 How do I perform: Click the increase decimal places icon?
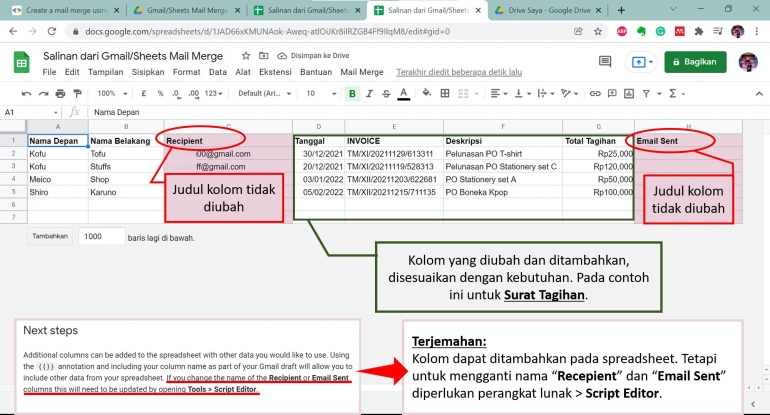tap(193, 93)
